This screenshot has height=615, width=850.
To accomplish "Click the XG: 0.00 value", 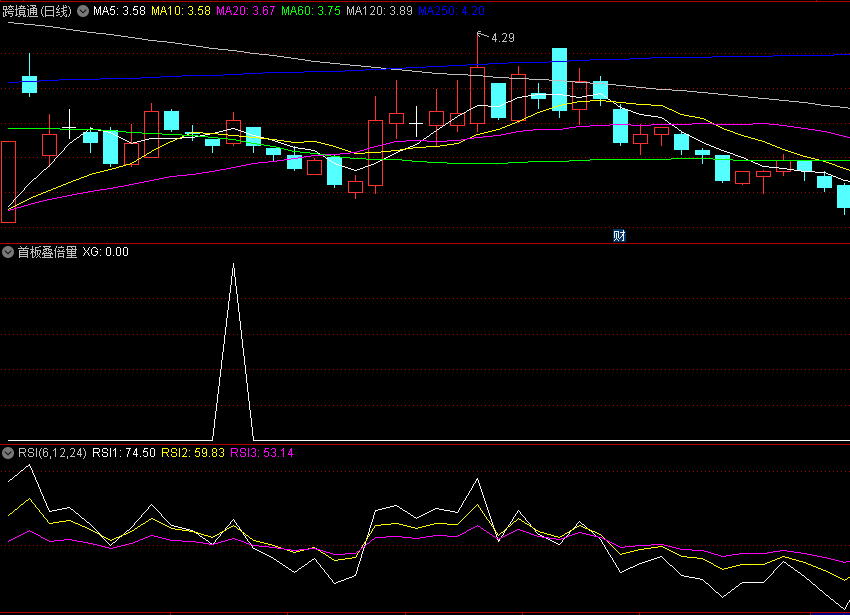I will point(106,252).
